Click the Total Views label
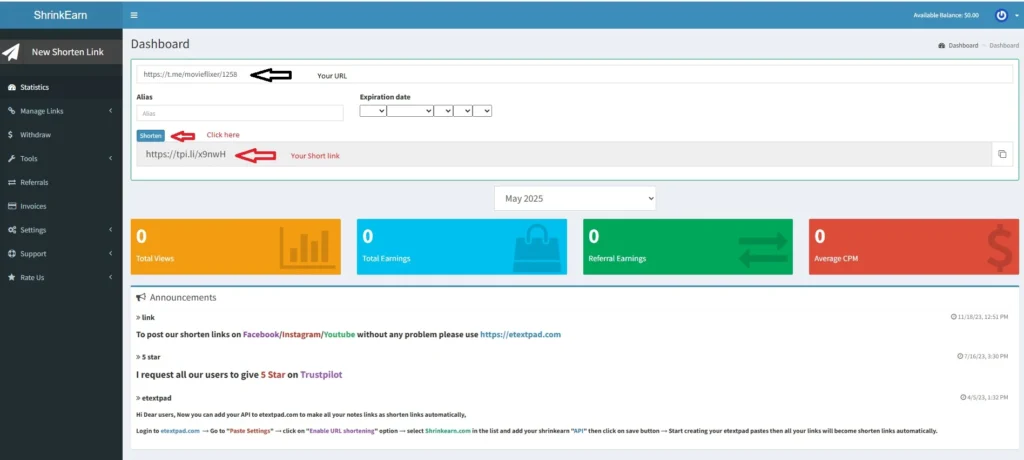Screen dimensions: 1024x460 [155, 258]
